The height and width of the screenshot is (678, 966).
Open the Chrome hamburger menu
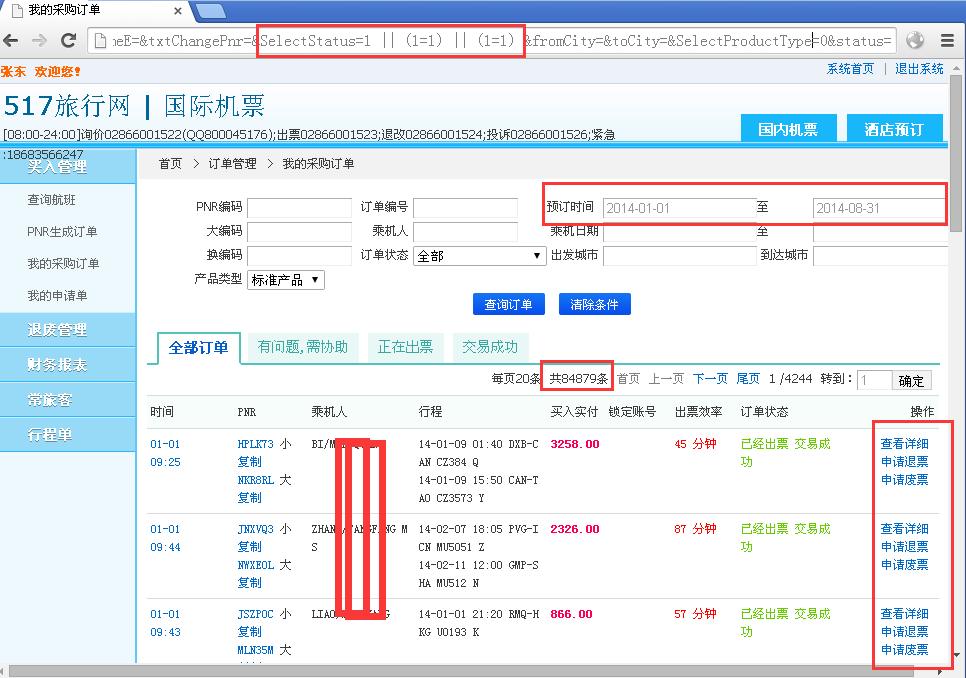pos(948,41)
